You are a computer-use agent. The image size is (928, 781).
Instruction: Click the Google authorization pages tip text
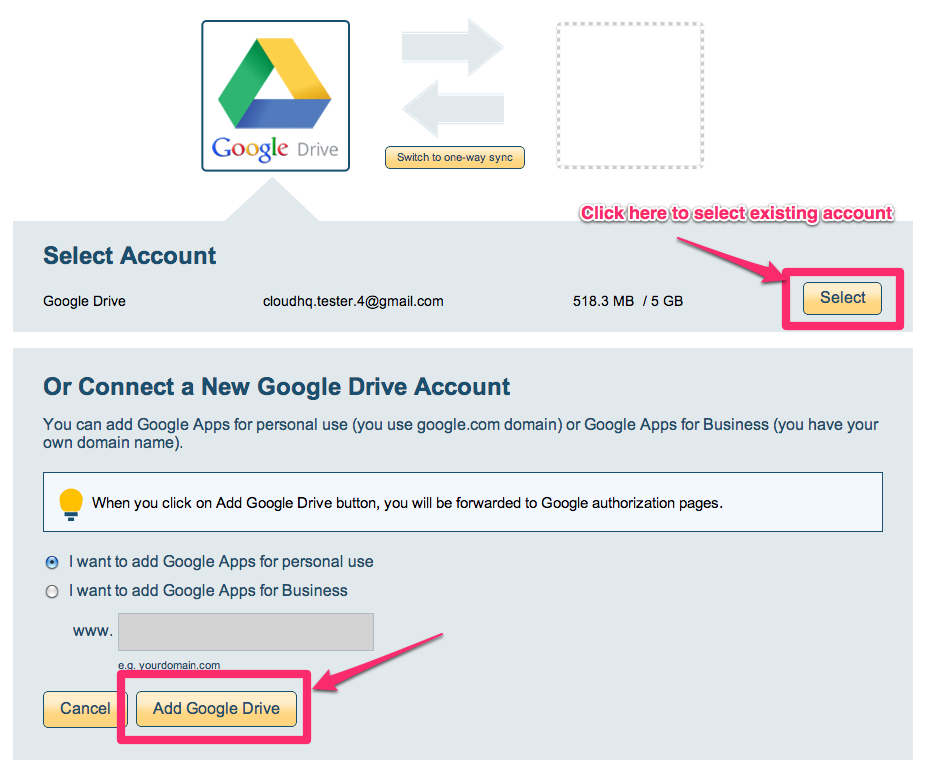click(x=407, y=503)
